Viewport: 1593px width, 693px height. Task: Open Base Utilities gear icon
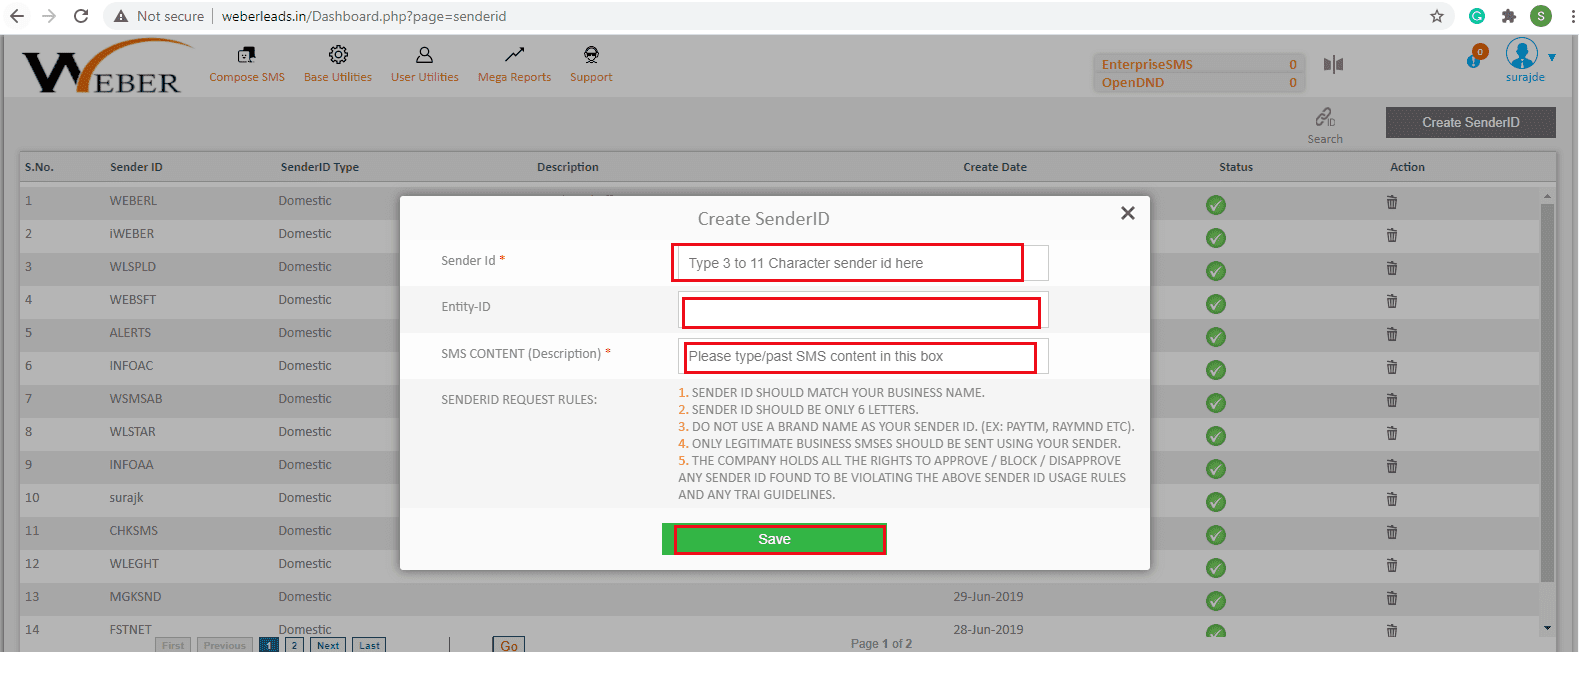click(338, 55)
